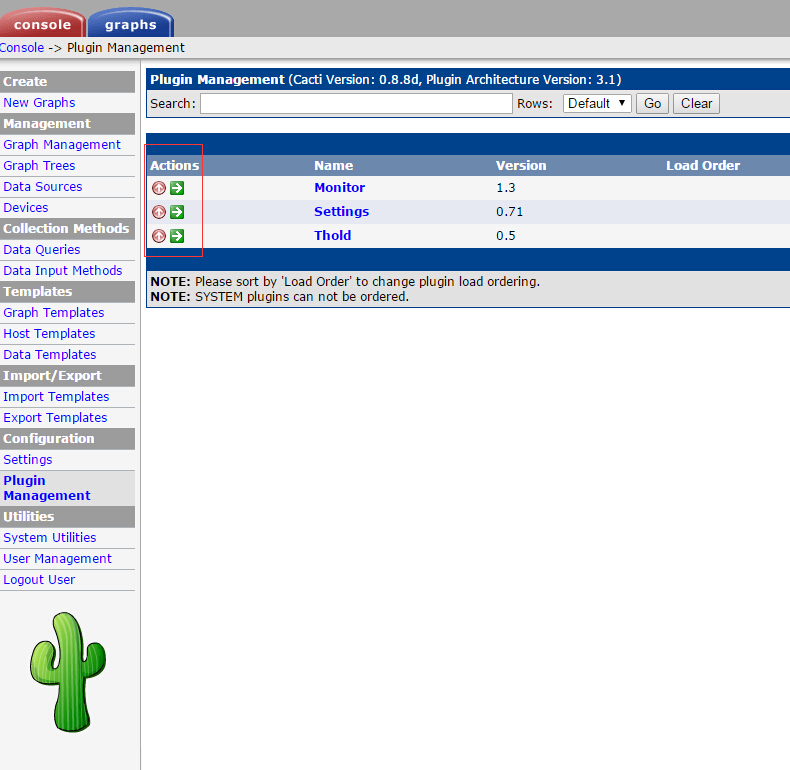The width and height of the screenshot is (790, 770).
Task: Open Devices in the sidebar
Action: tap(26, 208)
